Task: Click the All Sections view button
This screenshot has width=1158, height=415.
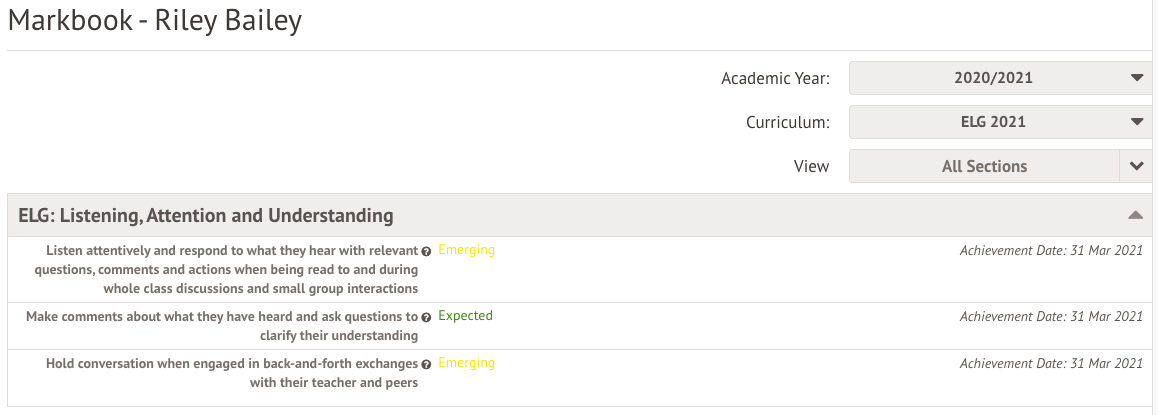Action: coord(984,166)
